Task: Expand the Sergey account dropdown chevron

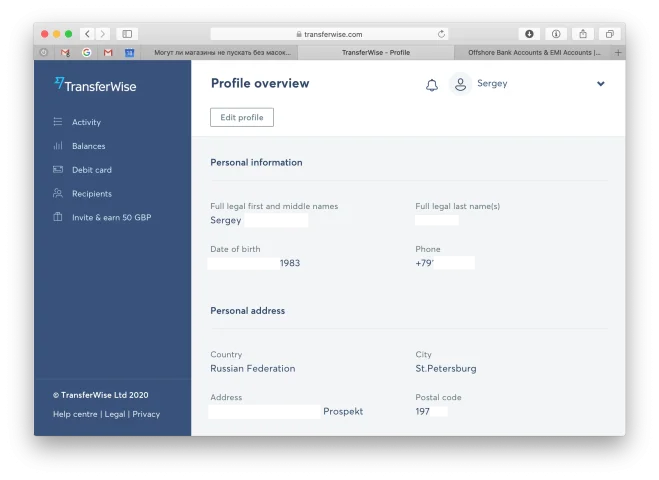Action: [x=601, y=84]
